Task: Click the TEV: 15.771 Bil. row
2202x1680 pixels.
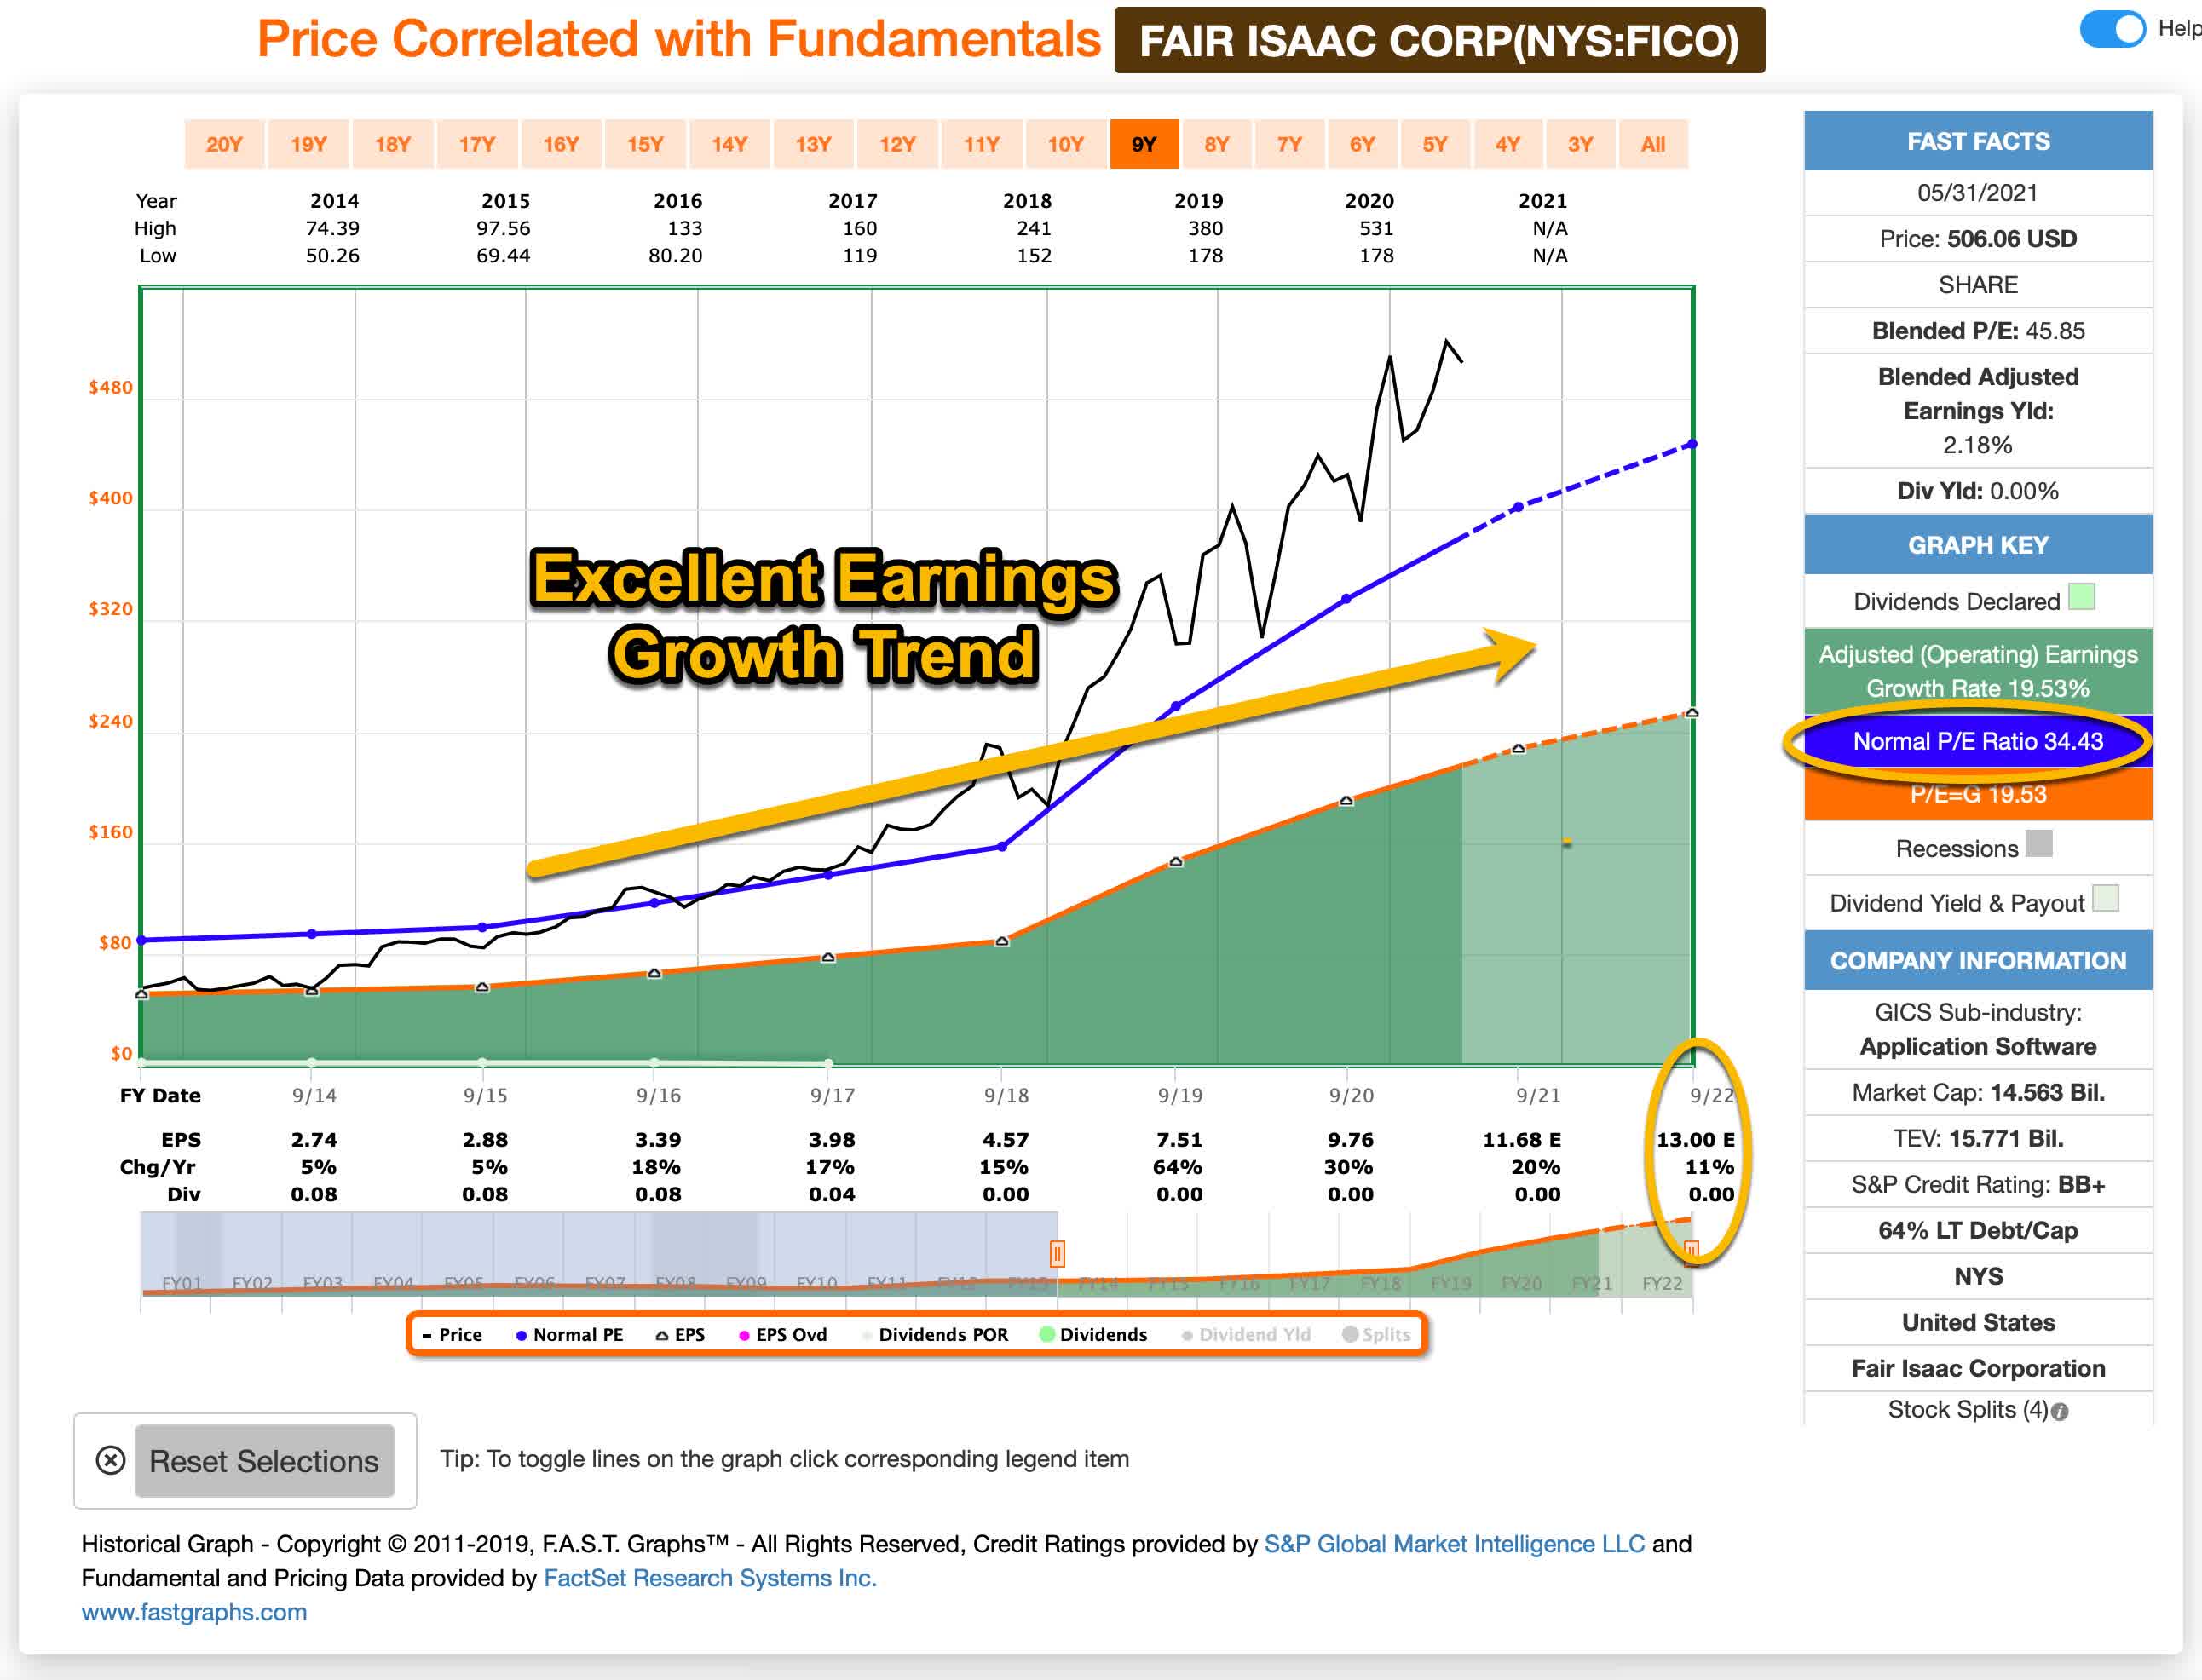Action: [x=1978, y=1139]
